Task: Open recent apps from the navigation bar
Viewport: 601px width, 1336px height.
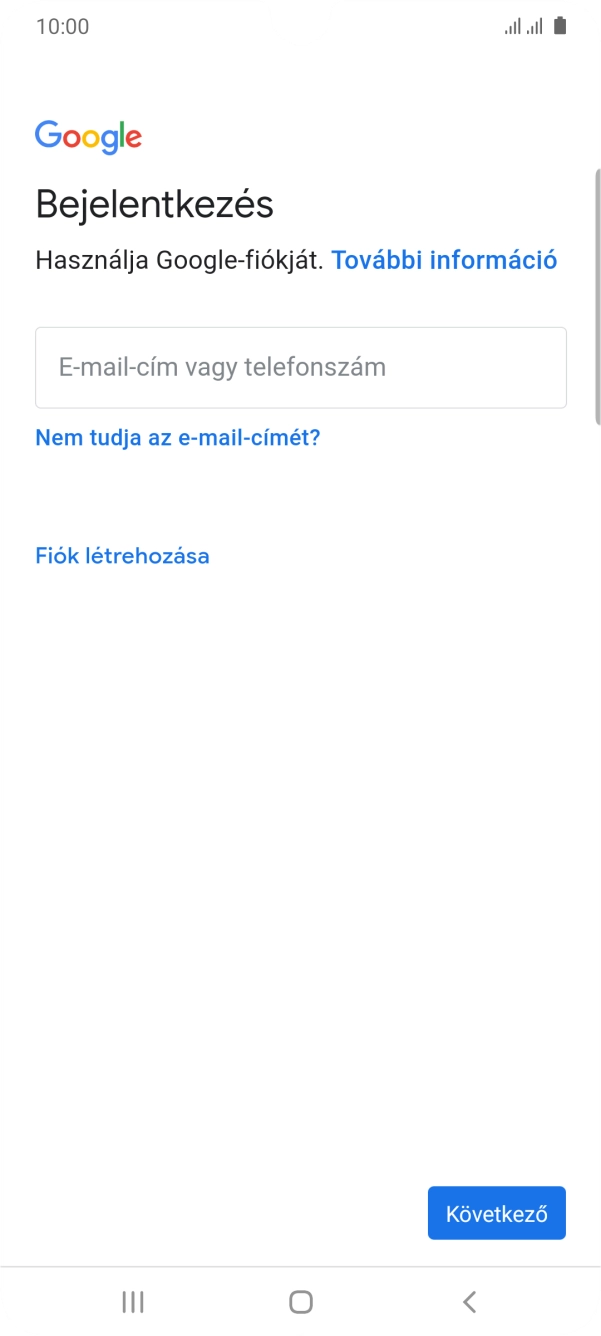Action: pyautogui.click(x=131, y=1302)
